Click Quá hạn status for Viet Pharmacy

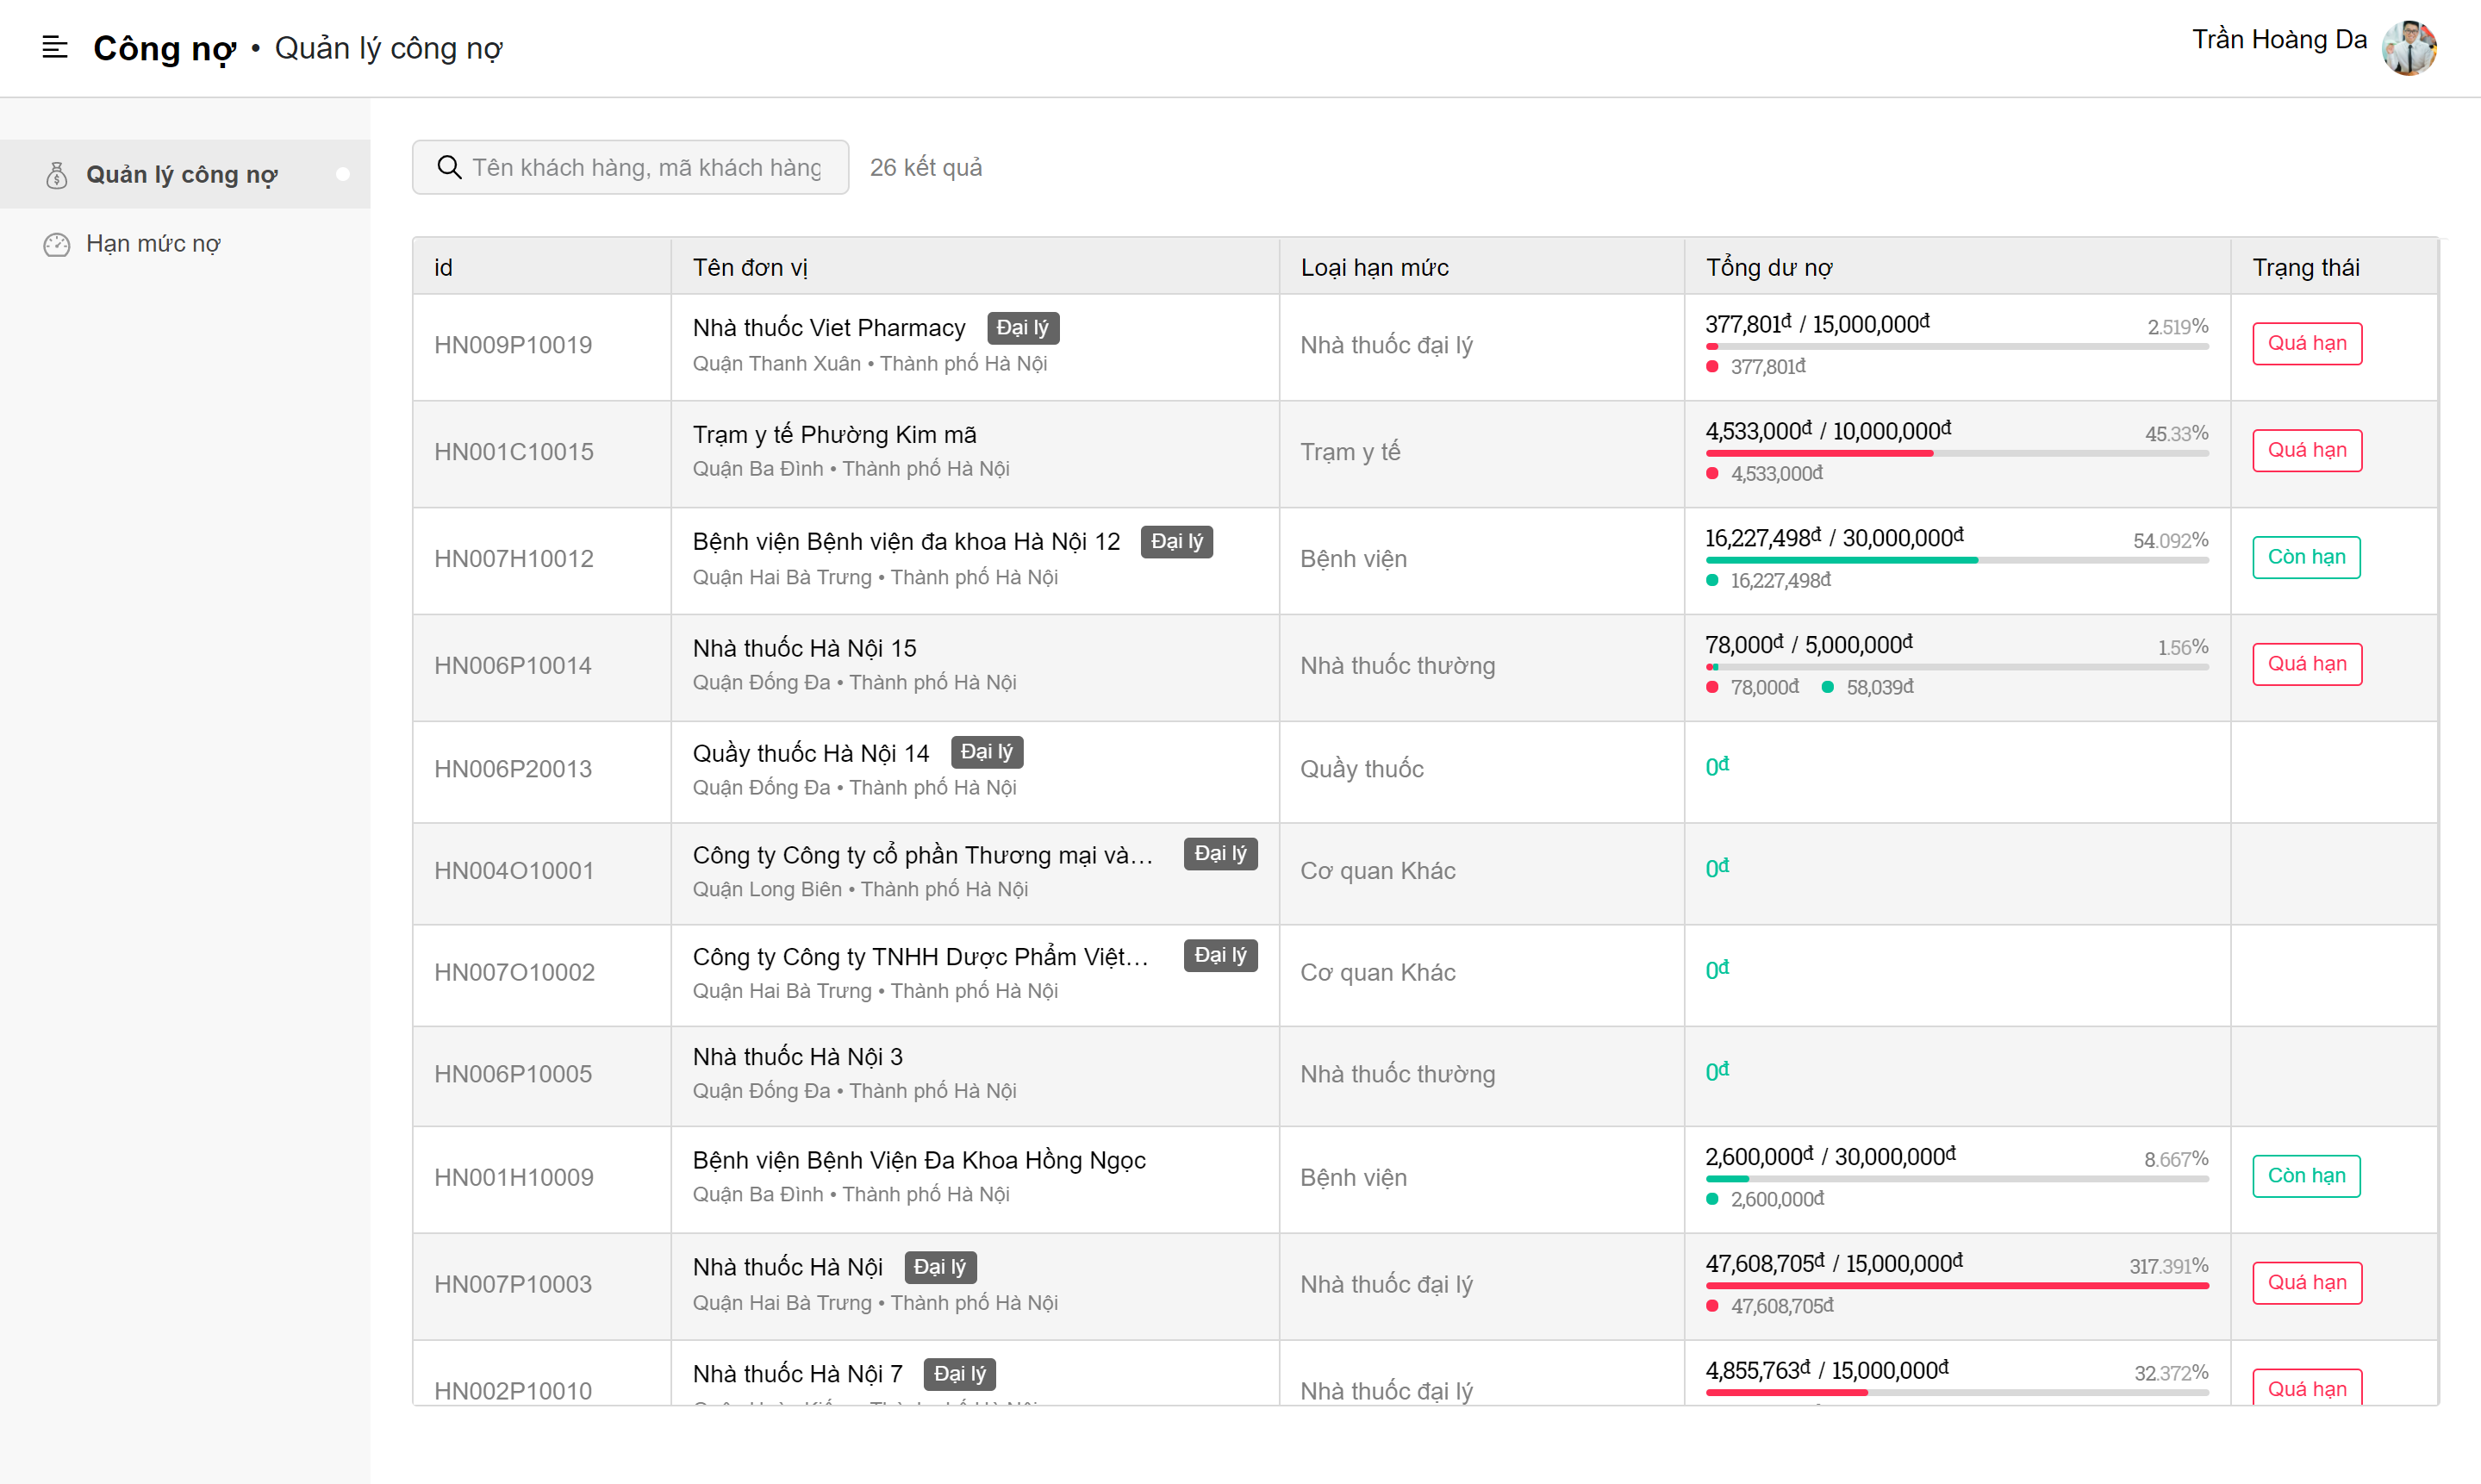point(2306,344)
